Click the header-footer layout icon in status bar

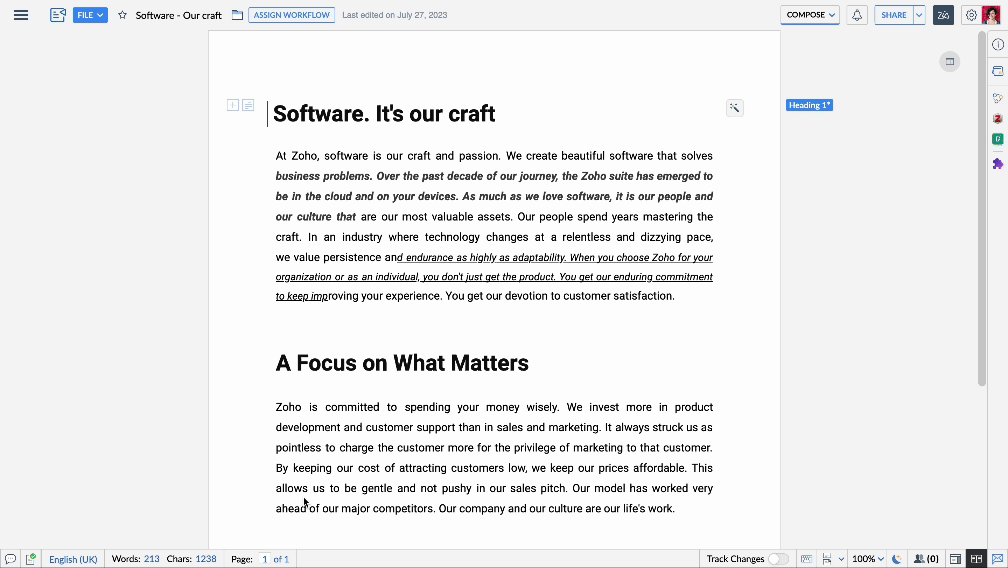955,559
